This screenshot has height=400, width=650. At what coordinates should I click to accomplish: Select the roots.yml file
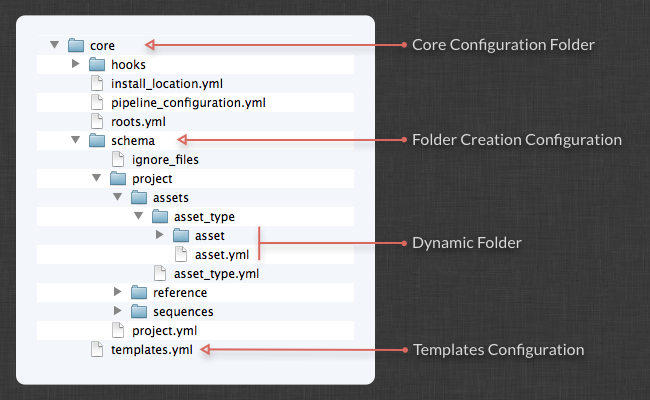tap(138, 121)
